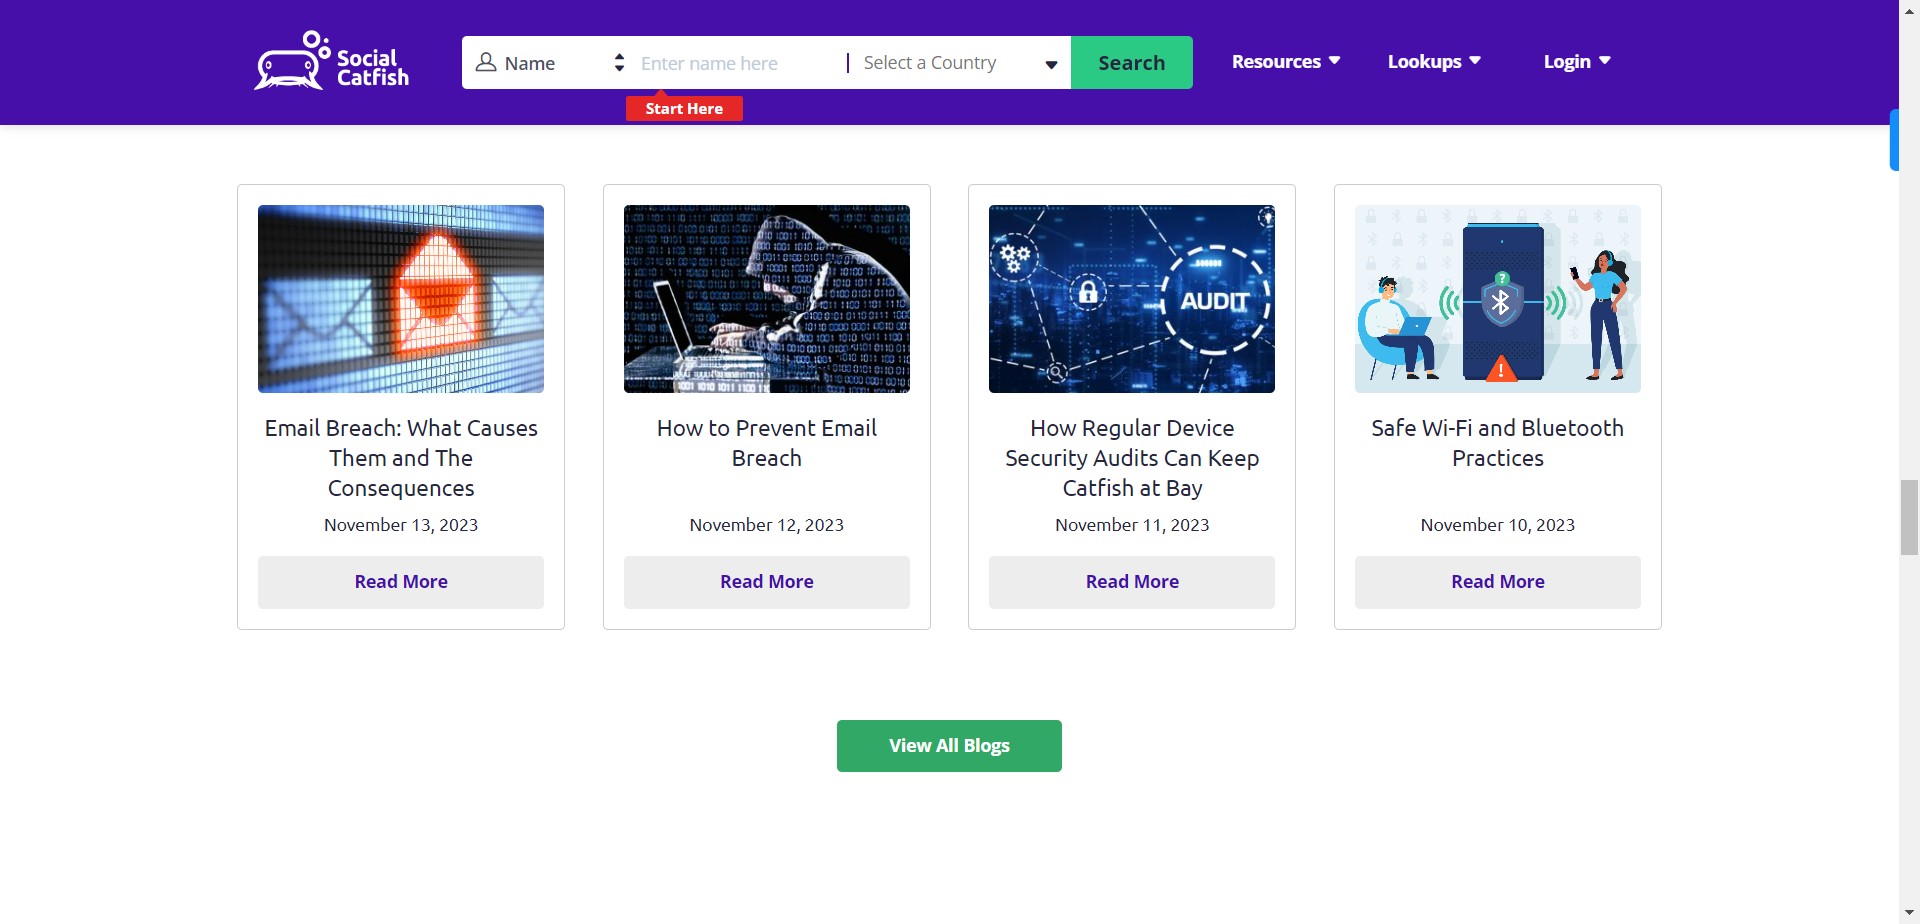This screenshot has width=1920, height=924.
Task: Open the Email Breach envelope thumbnail
Action: (x=401, y=299)
